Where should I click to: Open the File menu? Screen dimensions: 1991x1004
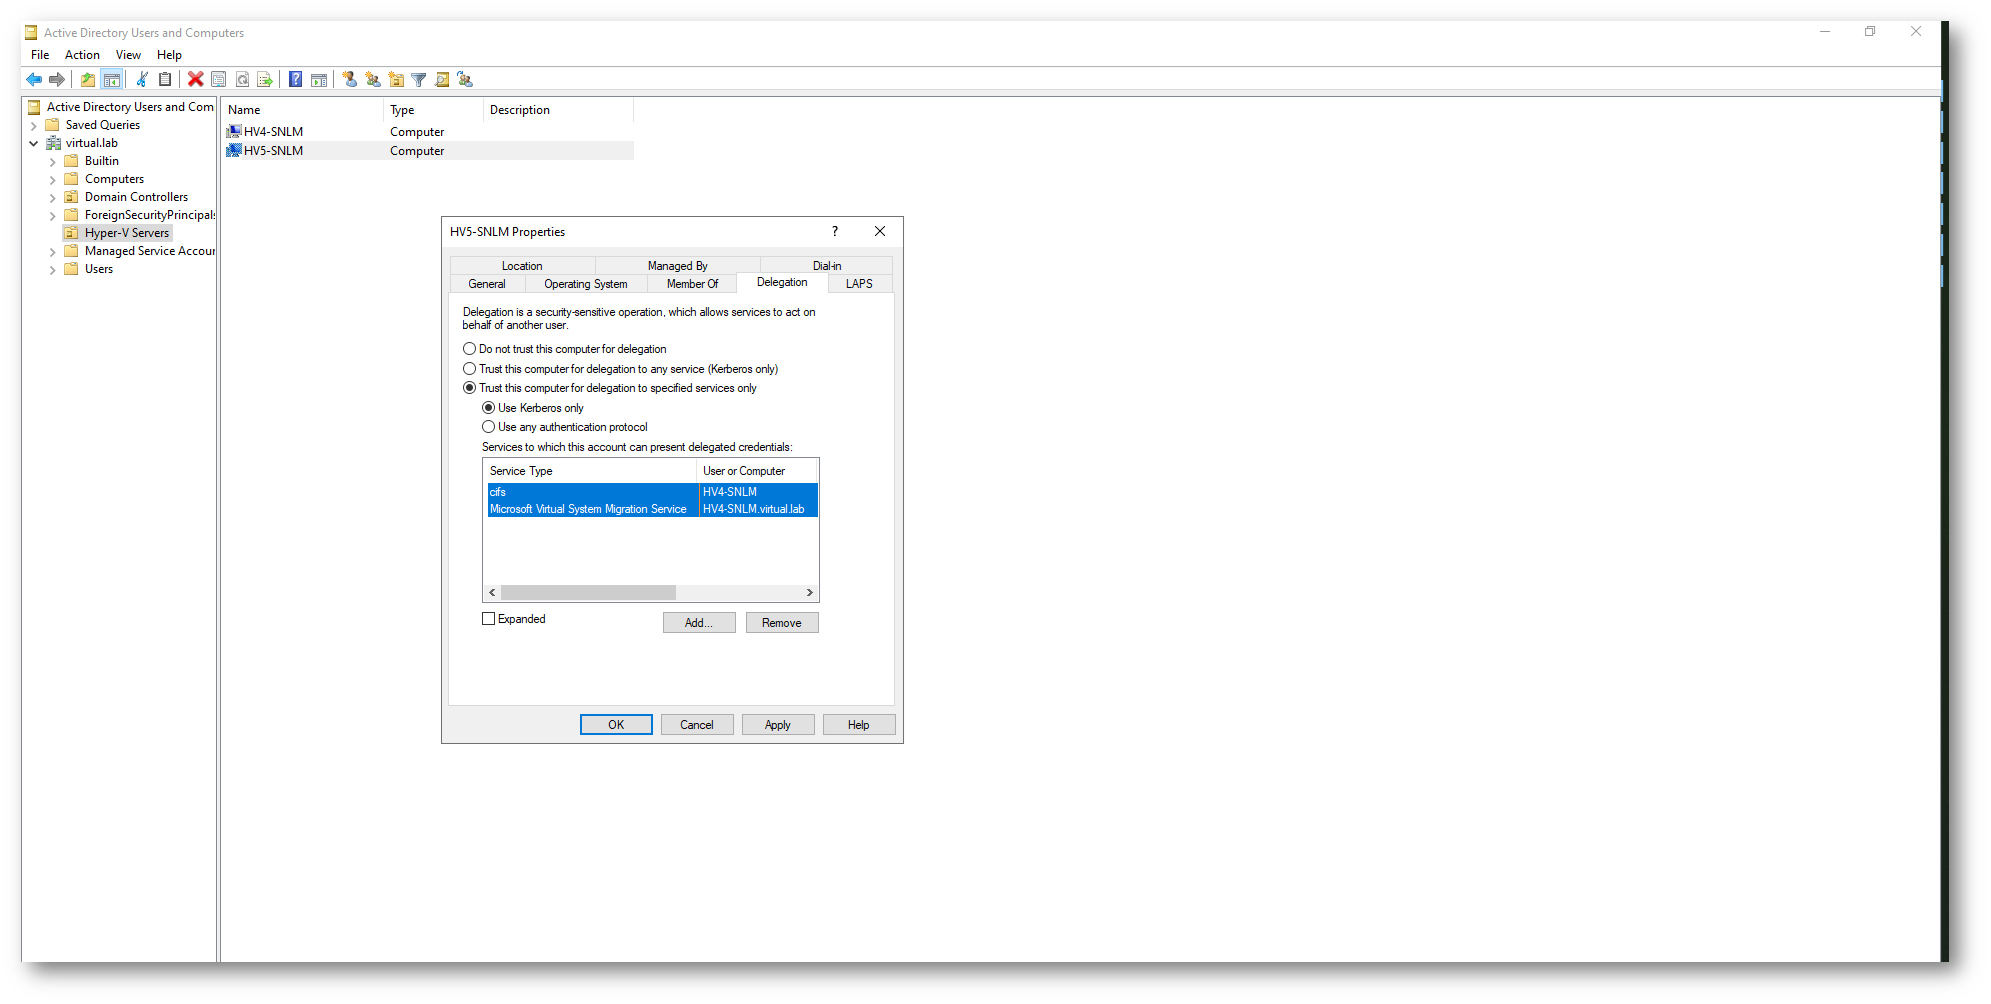pyautogui.click(x=40, y=55)
